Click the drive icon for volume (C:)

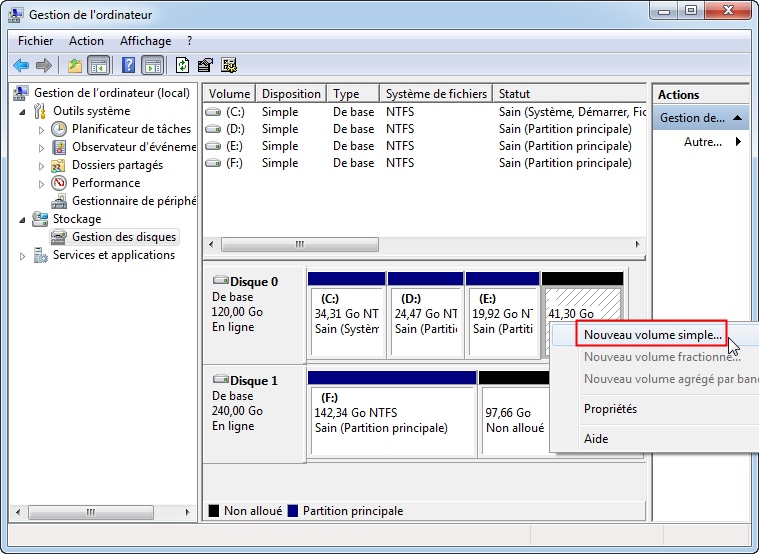pyautogui.click(x=213, y=112)
